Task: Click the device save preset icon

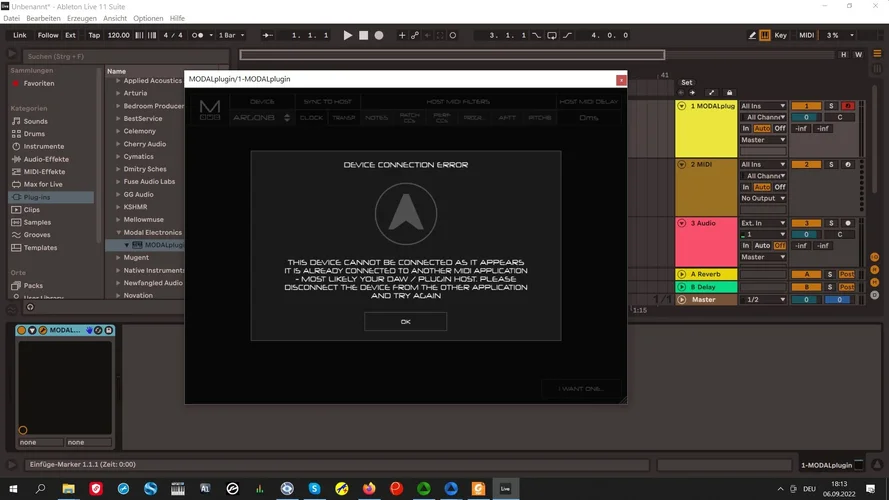Action: pyautogui.click(x=108, y=330)
